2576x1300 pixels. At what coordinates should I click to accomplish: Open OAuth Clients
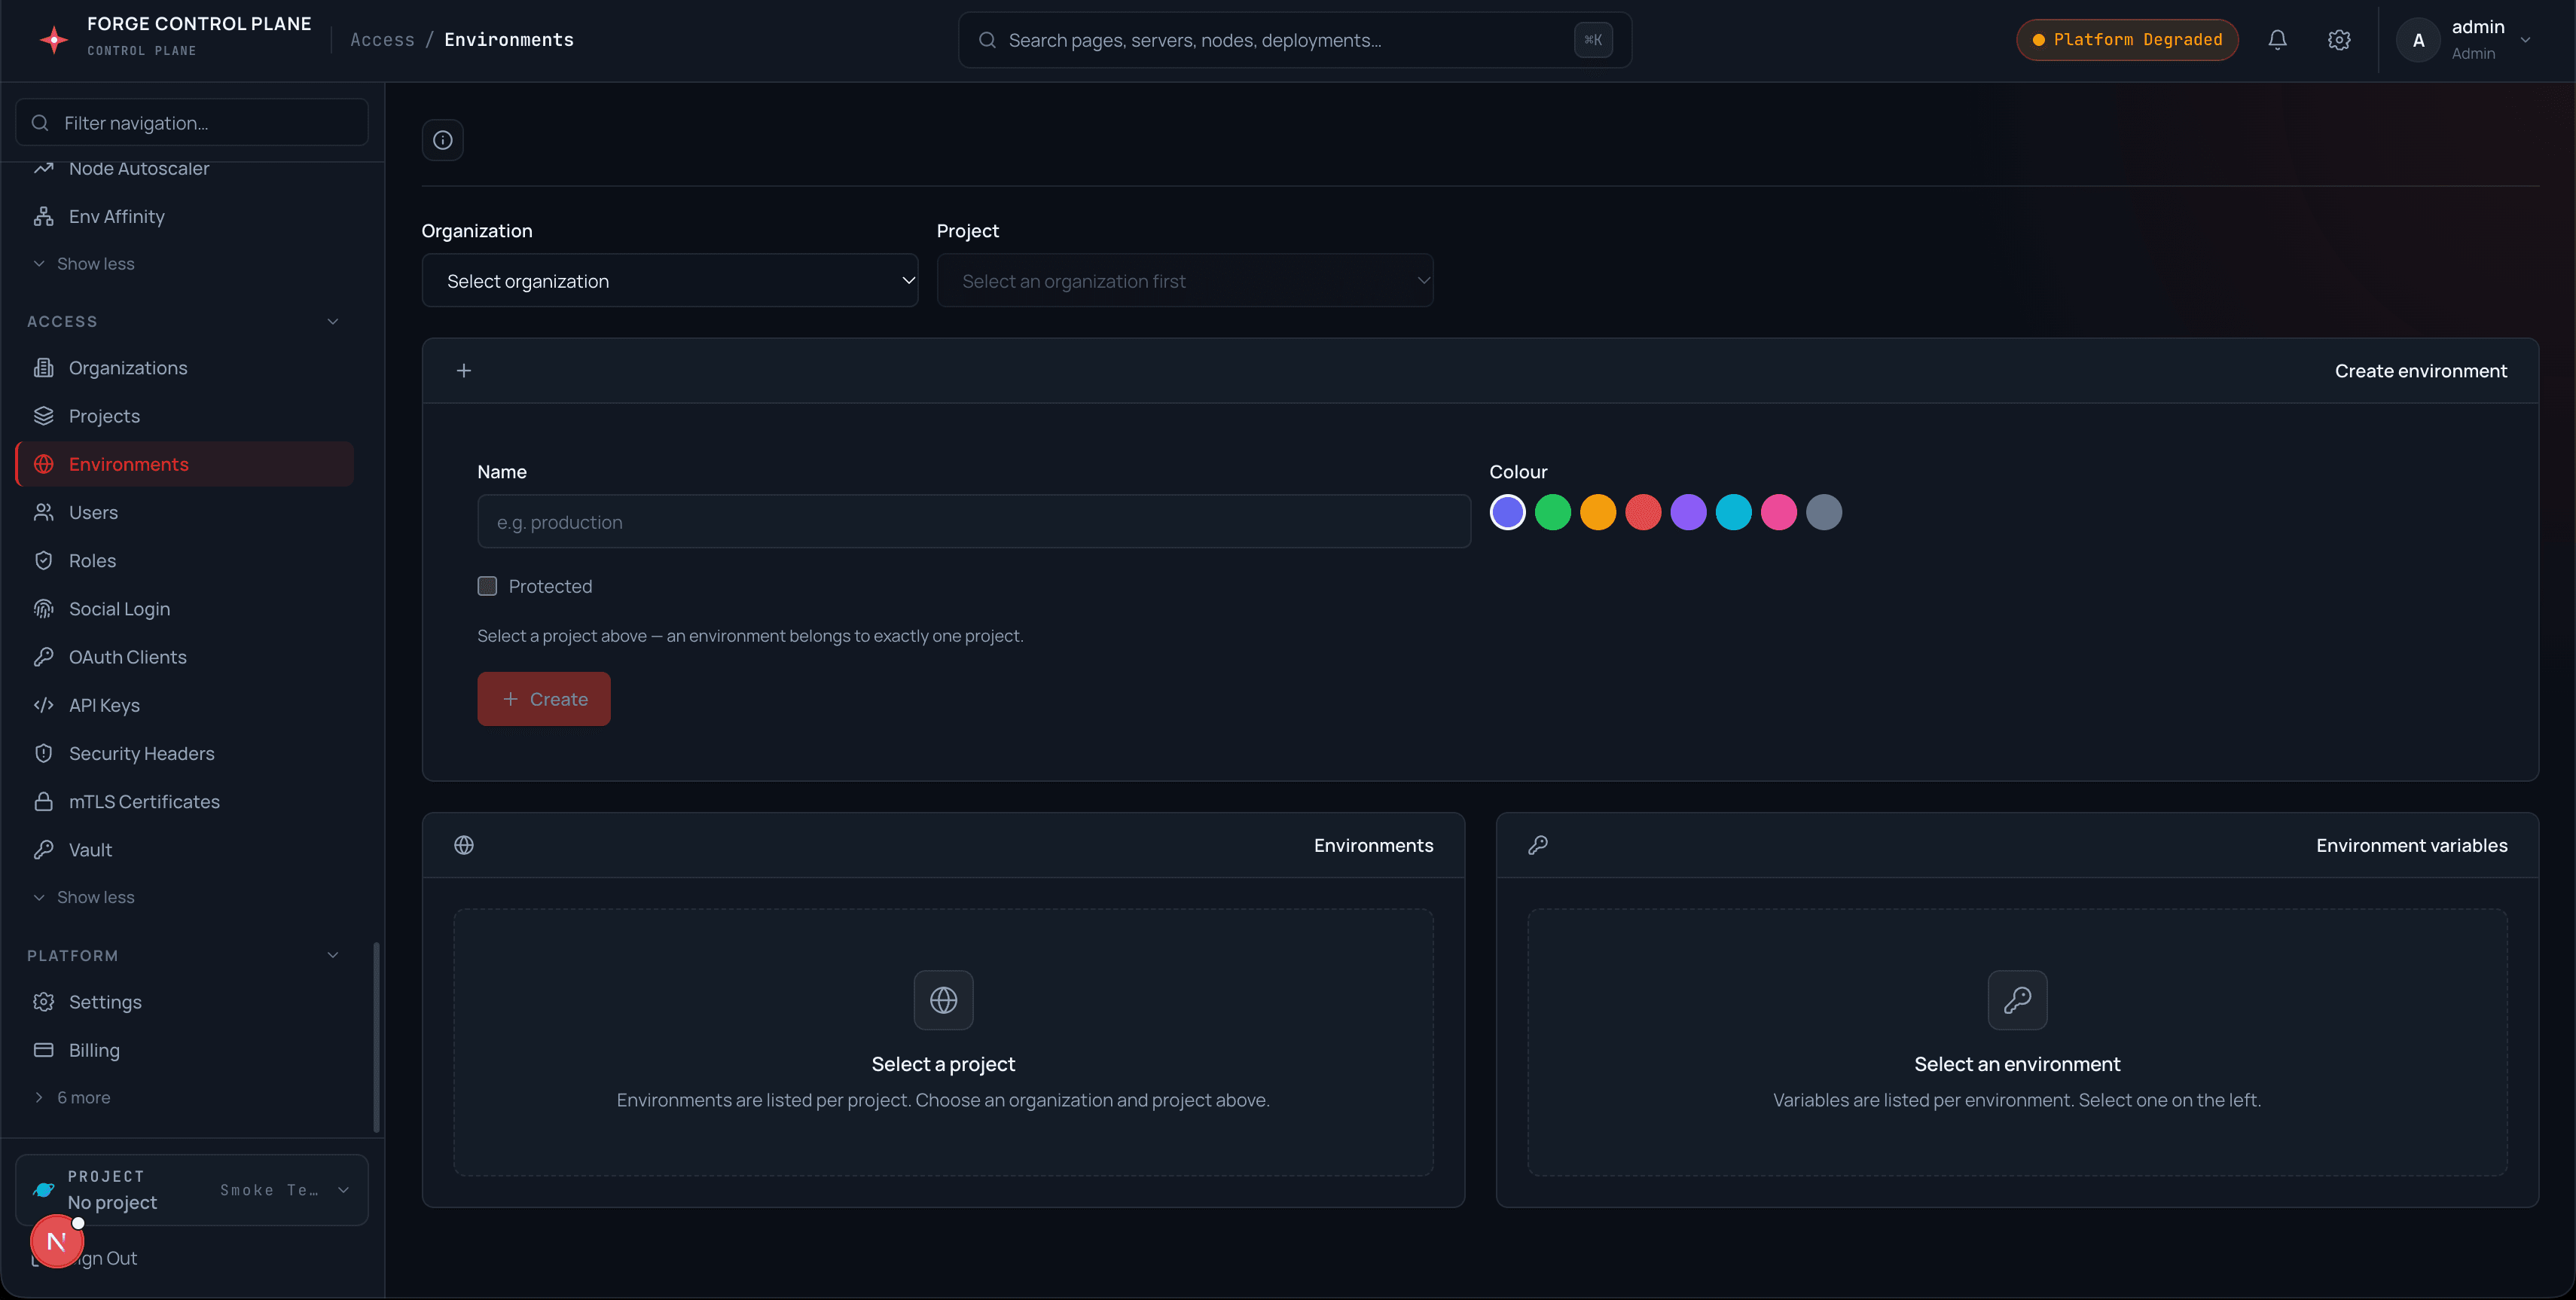click(x=185, y=657)
